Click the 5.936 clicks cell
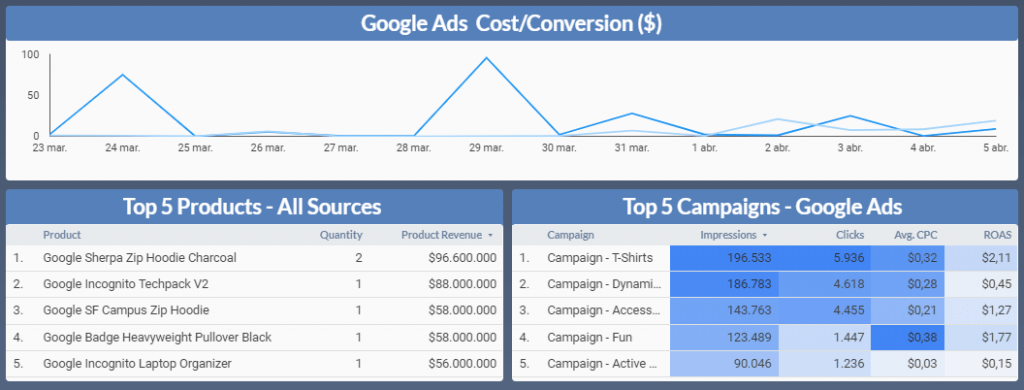Image resolution: width=1024 pixels, height=390 pixels. [x=825, y=258]
